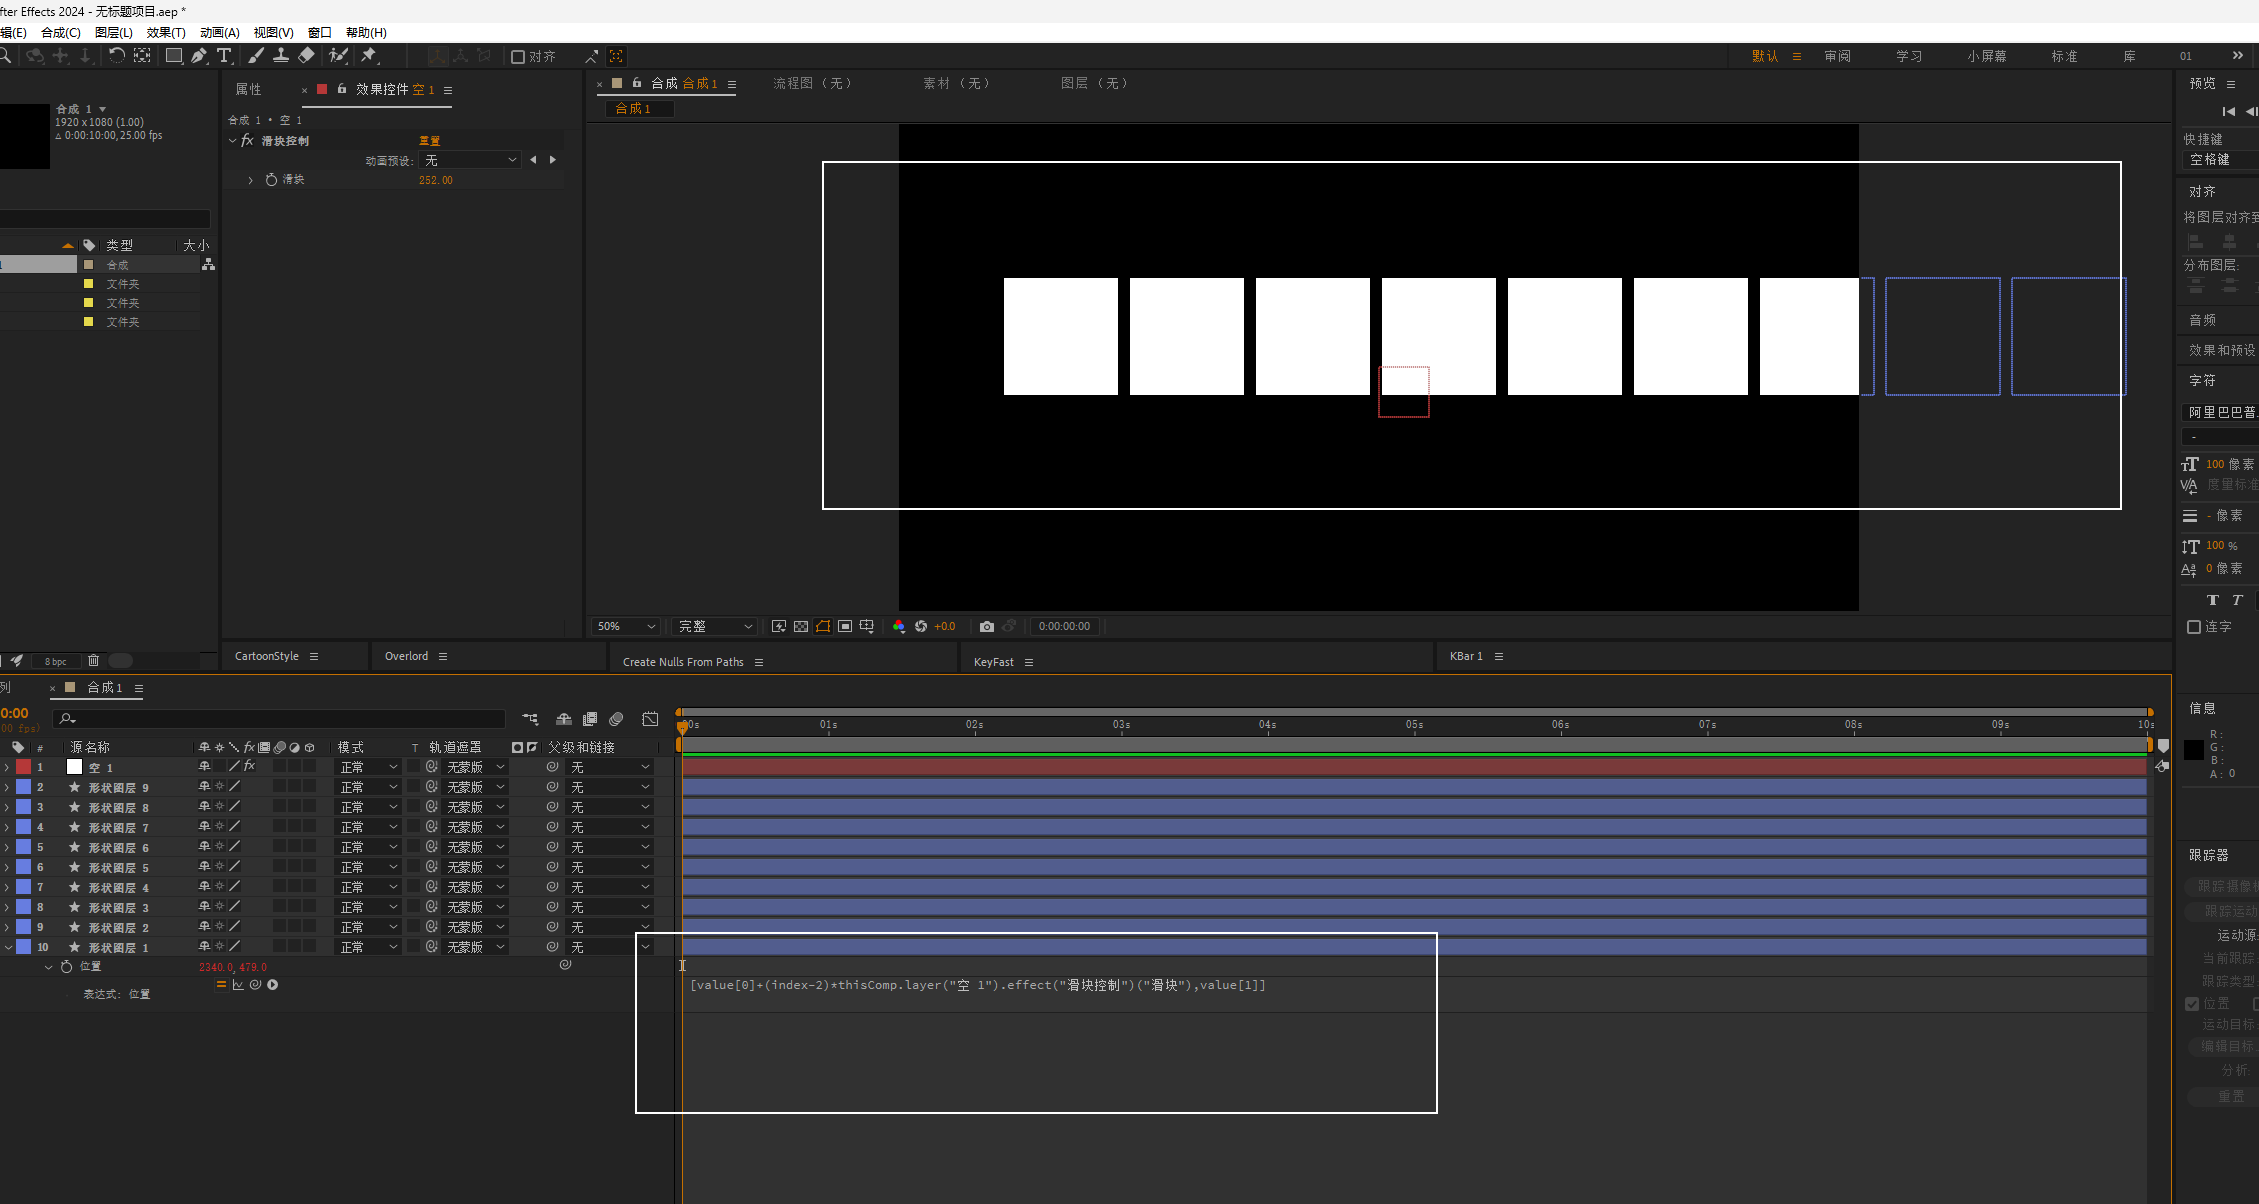Select the Pen tool in toolbar
Viewport: 2259px width, 1204px height.
(199, 56)
